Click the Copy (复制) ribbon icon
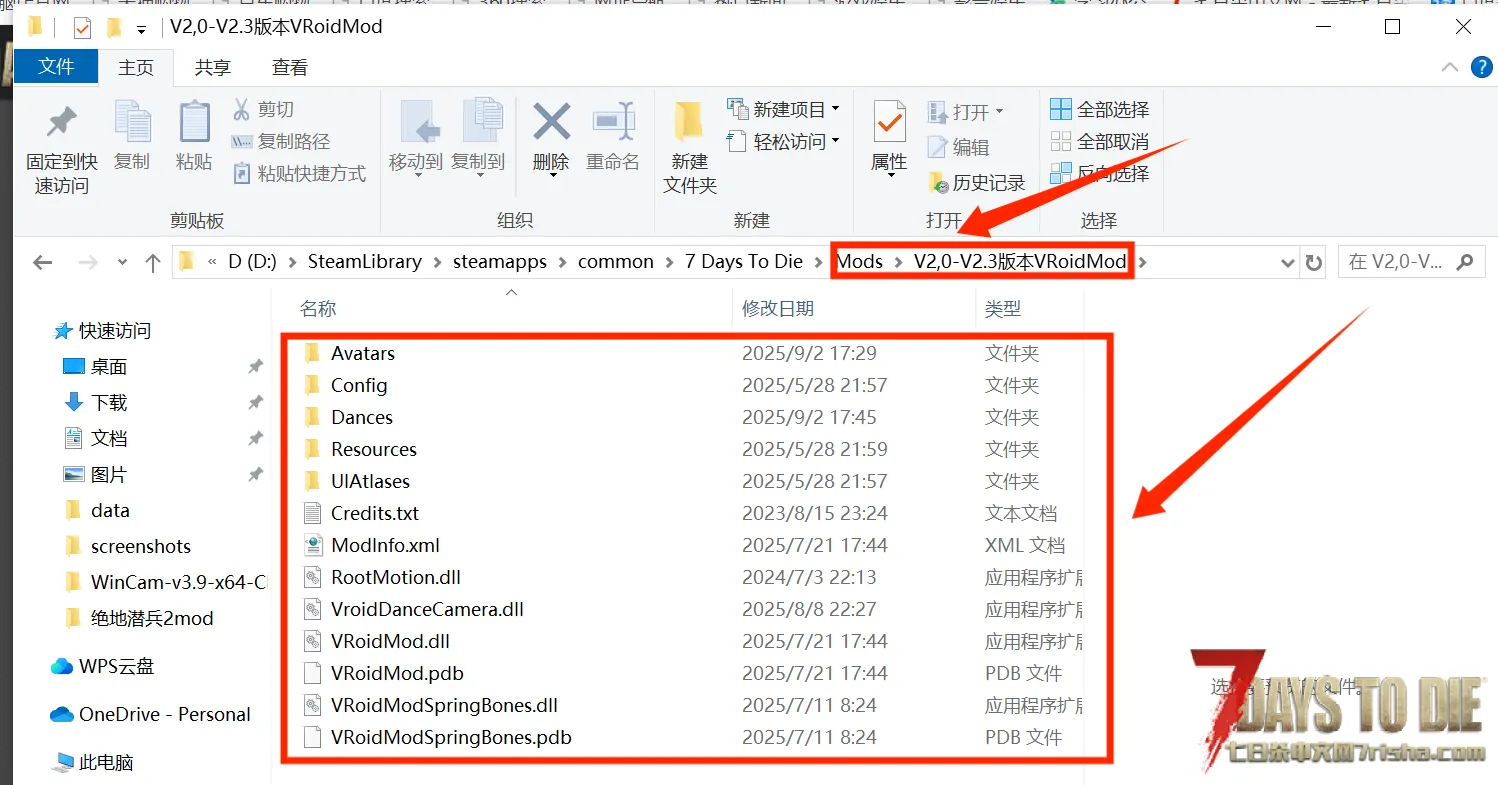The width and height of the screenshot is (1498, 785). [x=132, y=136]
